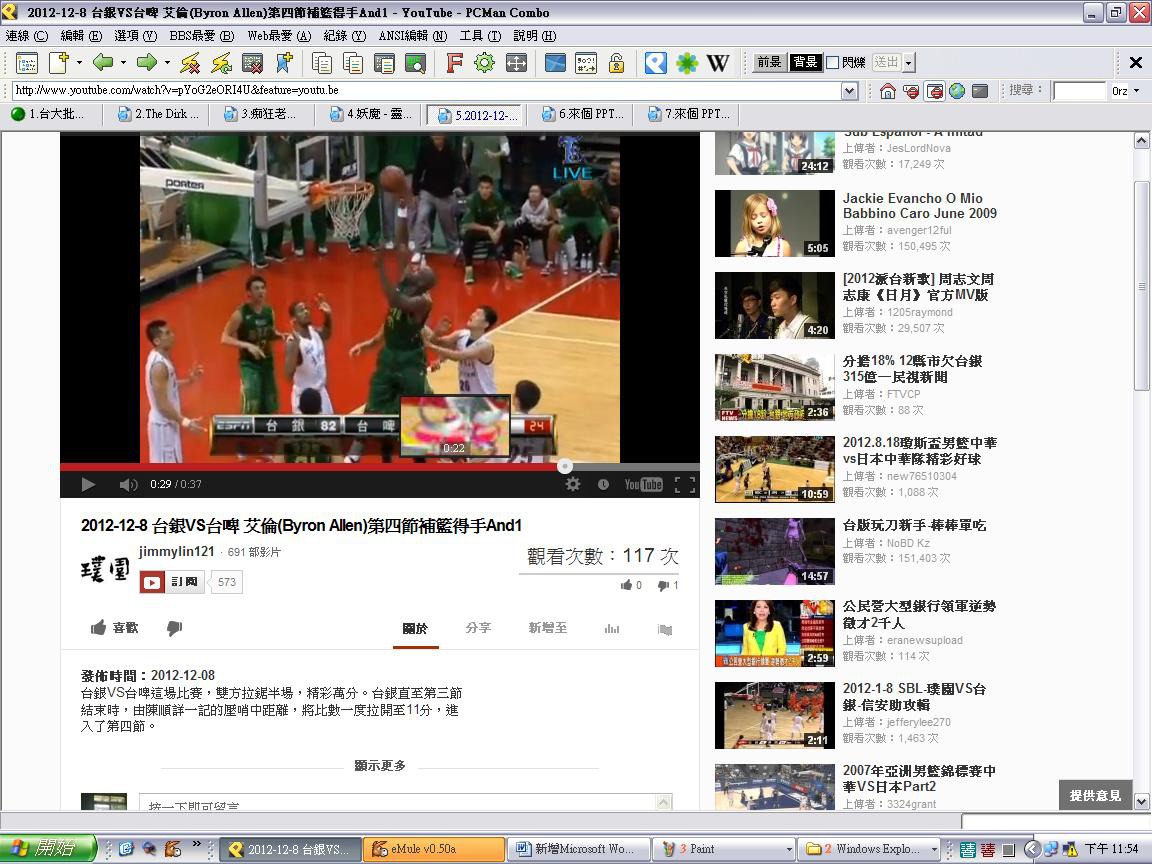The width and height of the screenshot is (1152, 864).
Task: Click the green gear toolbar icon
Action: (x=485, y=63)
